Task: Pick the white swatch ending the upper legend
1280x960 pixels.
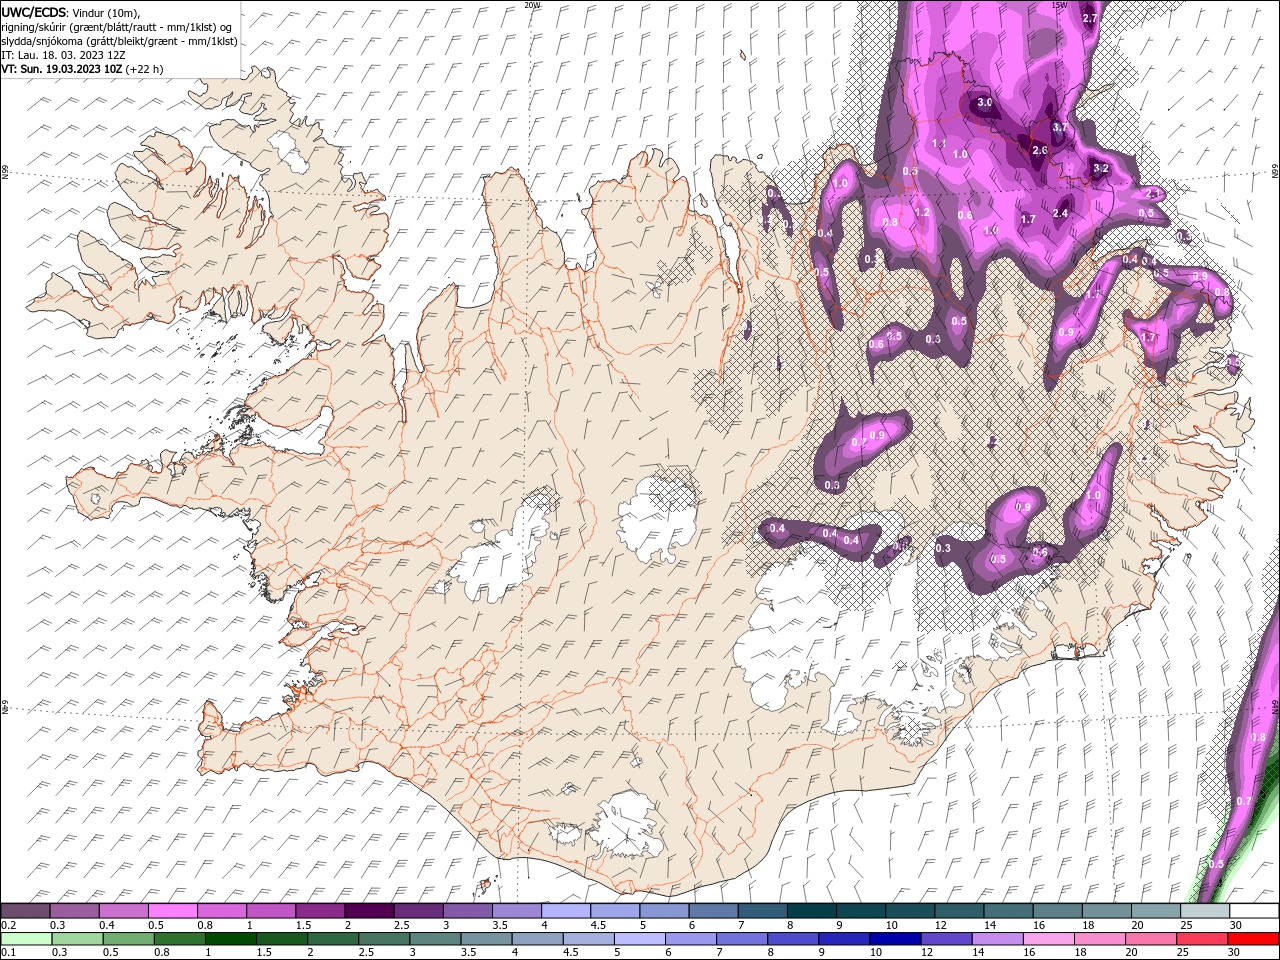Action: (x=1253, y=911)
